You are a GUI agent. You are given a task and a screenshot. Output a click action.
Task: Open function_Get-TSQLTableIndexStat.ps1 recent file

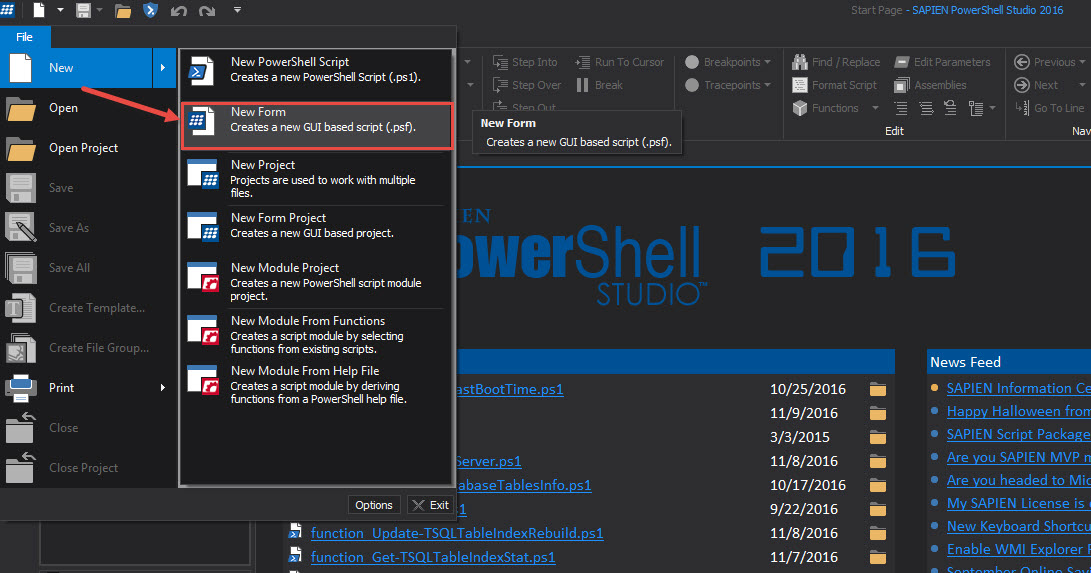pyautogui.click(x=433, y=557)
